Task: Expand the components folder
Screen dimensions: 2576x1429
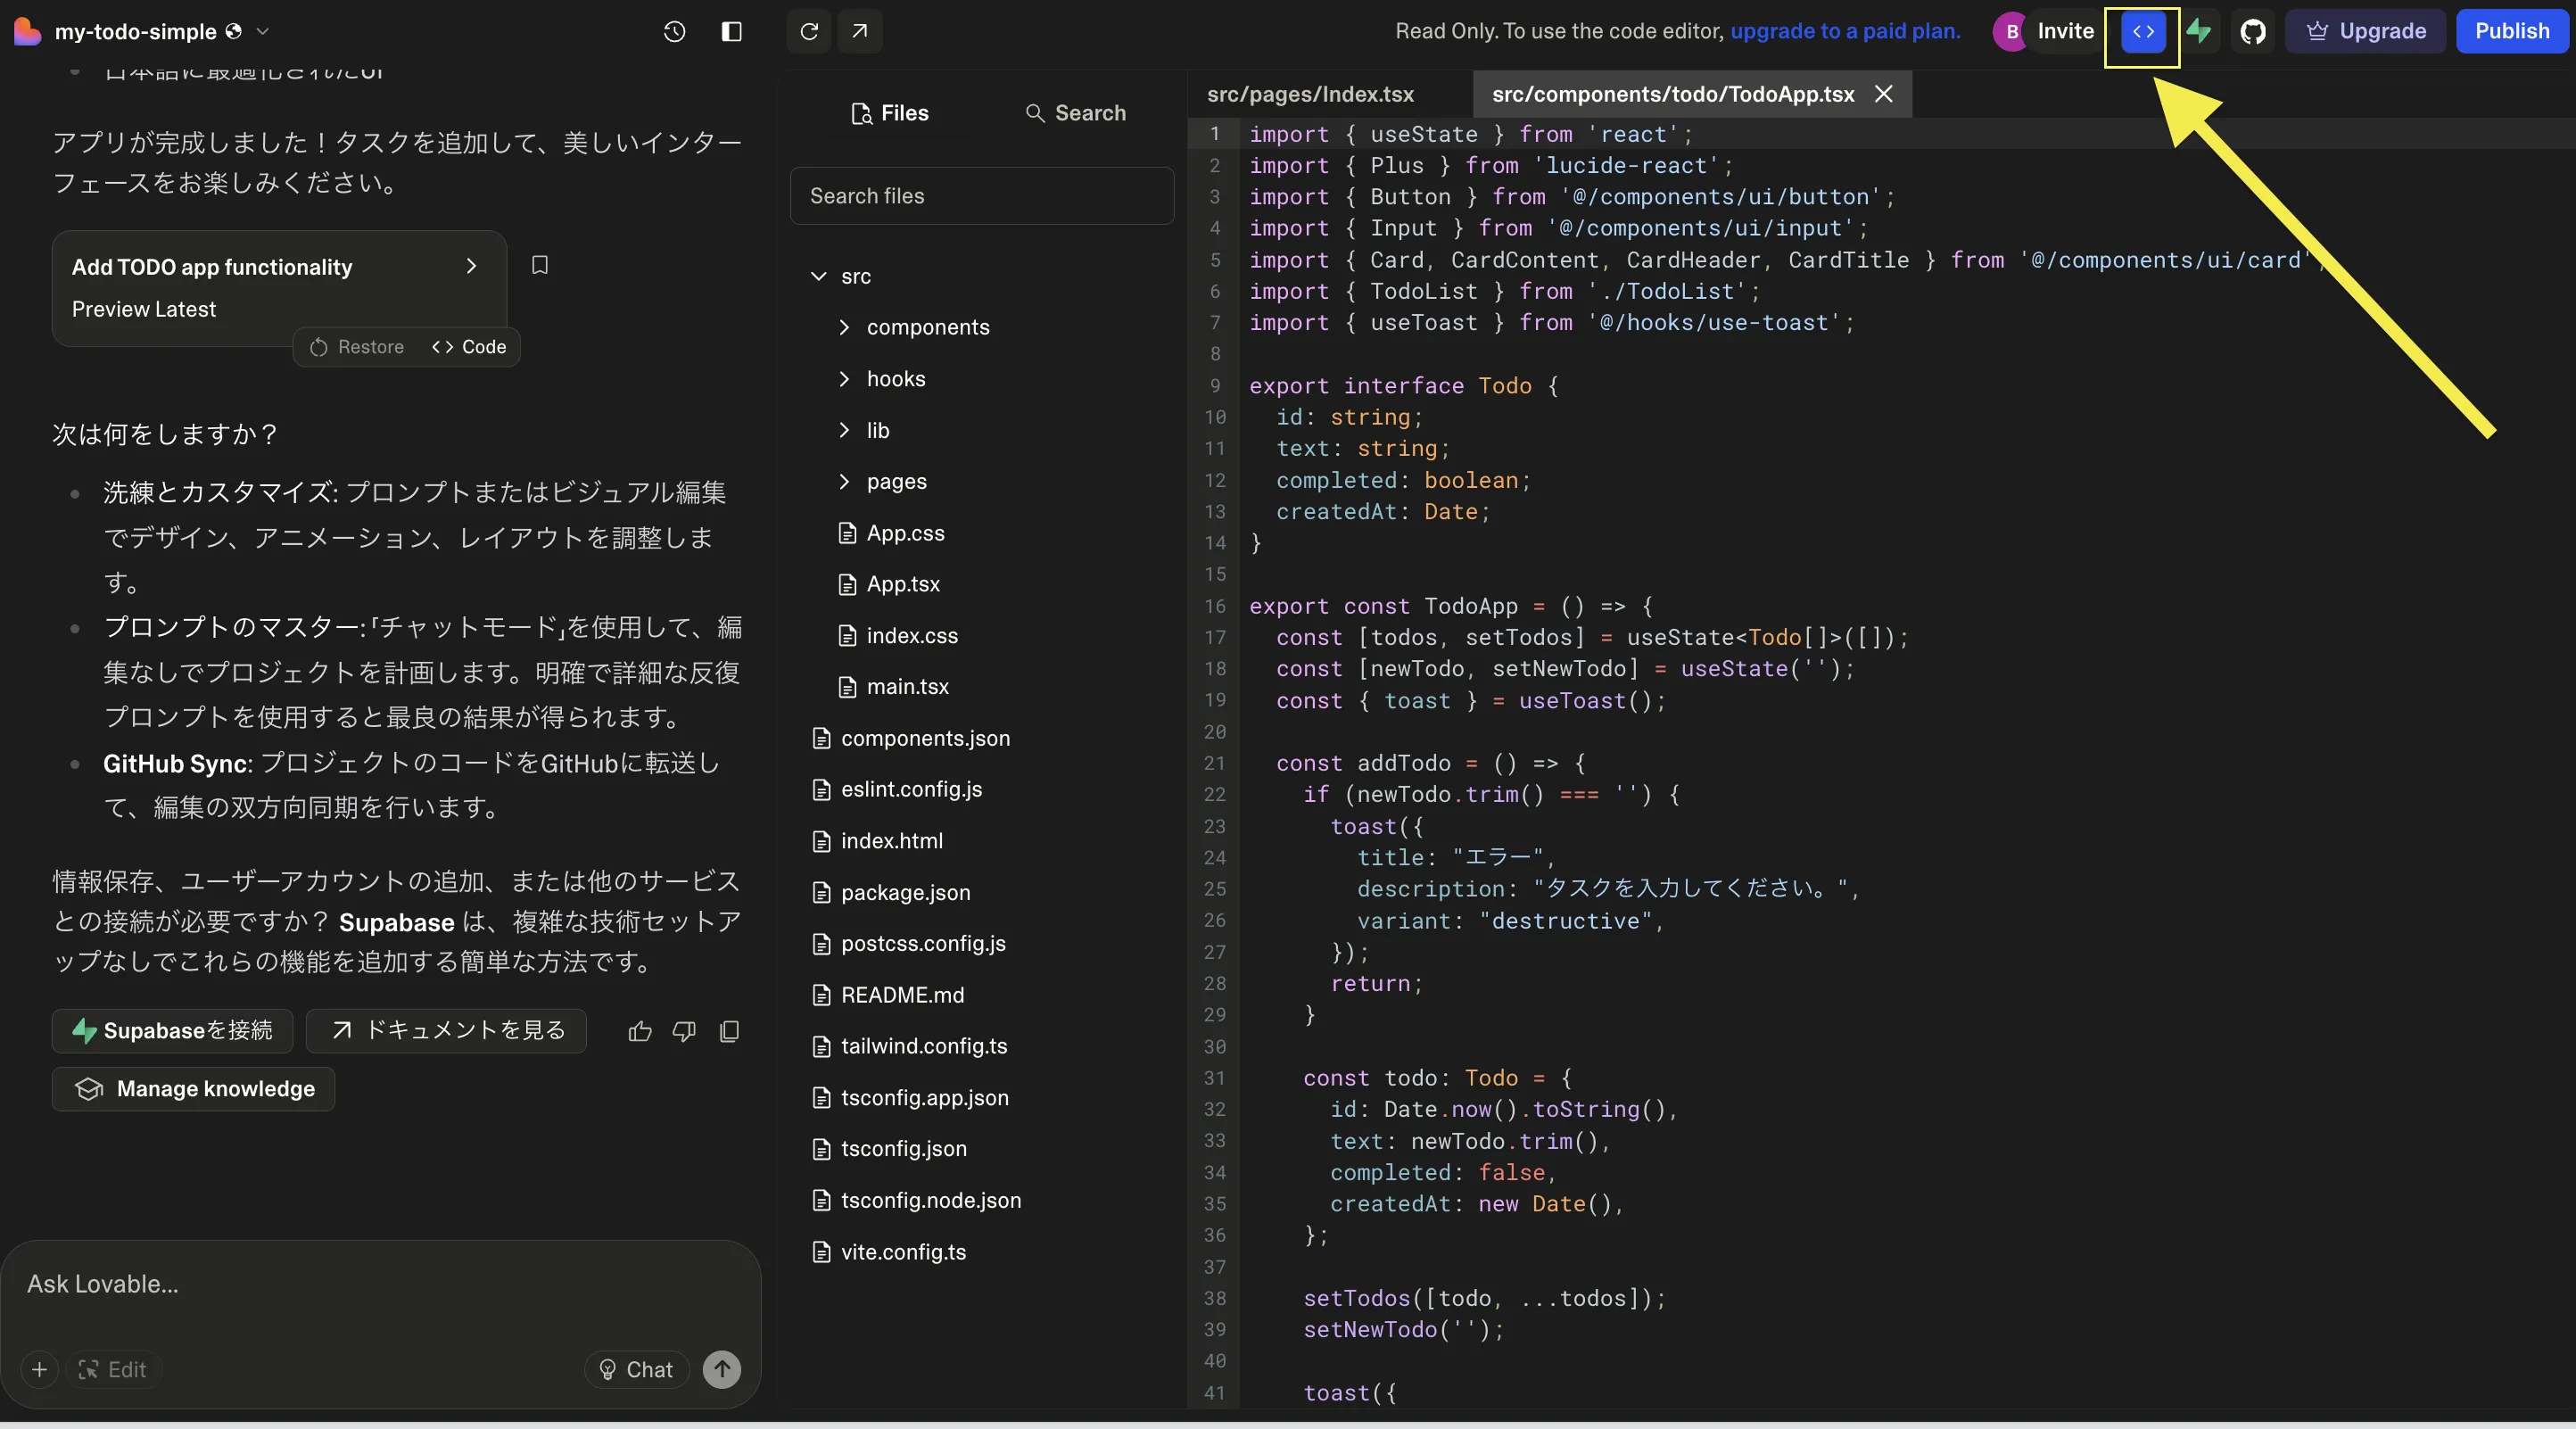Action: 845,327
